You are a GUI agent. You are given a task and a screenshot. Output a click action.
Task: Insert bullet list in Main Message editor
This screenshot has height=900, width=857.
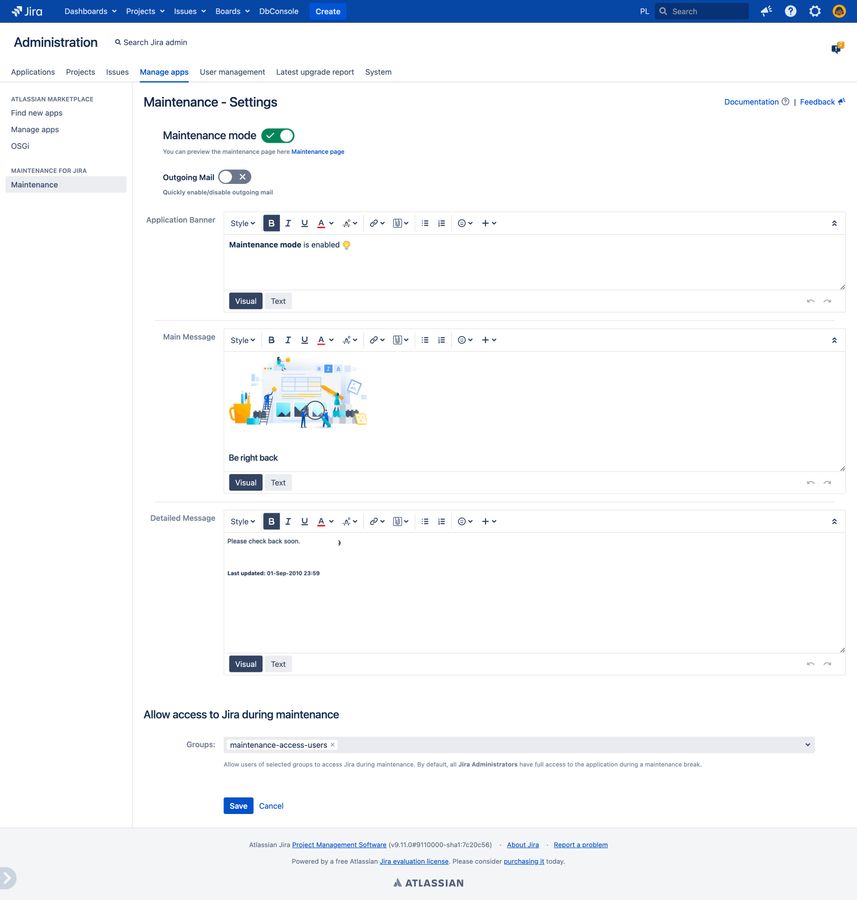pos(425,340)
